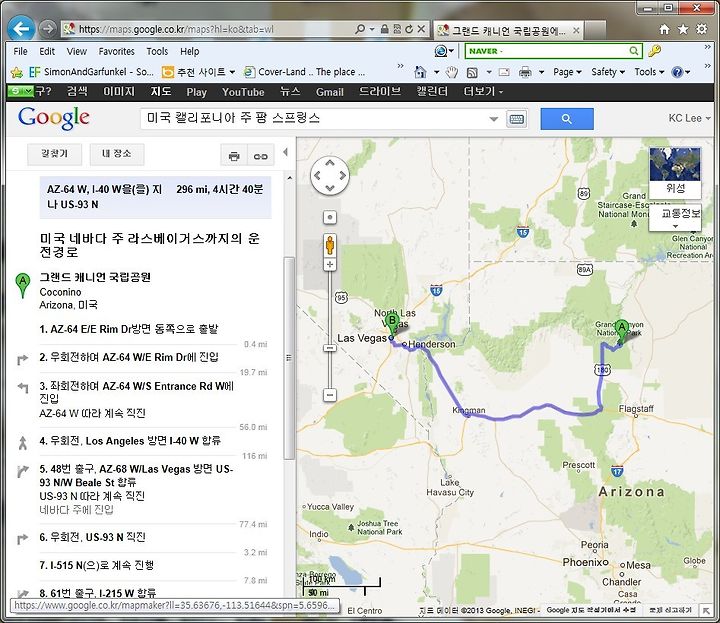Click the green A marker on map
The width and height of the screenshot is (720, 623).
[x=621, y=331]
